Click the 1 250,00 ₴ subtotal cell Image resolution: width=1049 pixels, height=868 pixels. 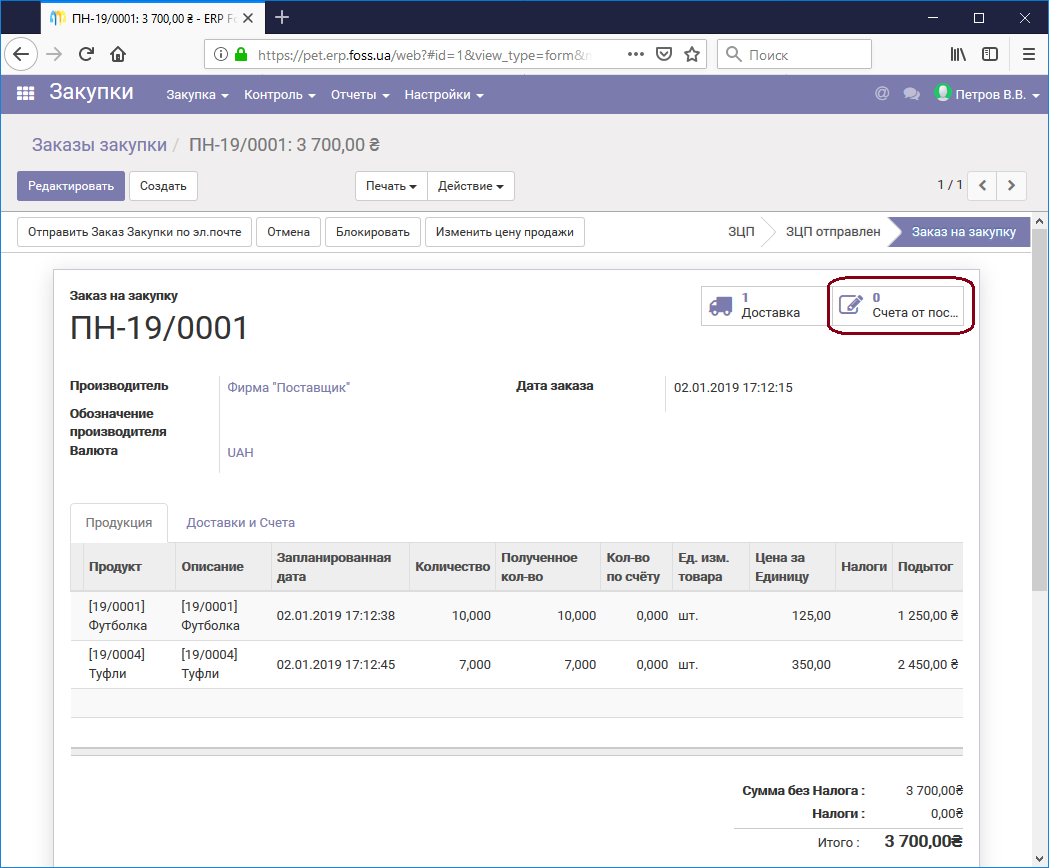point(927,616)
